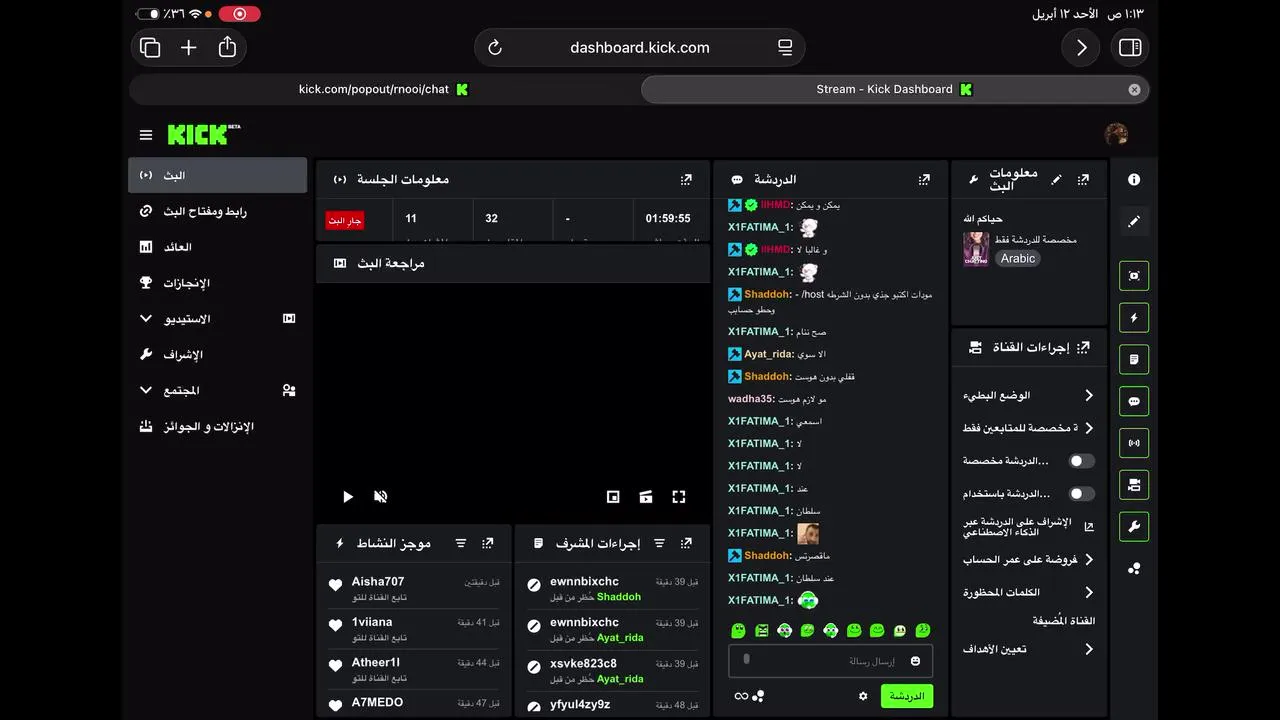The height and width of the screenshot is (720, 1280).
Task: Click the bubbles icon at bottom of right bar
Action: click(1134, 568)
